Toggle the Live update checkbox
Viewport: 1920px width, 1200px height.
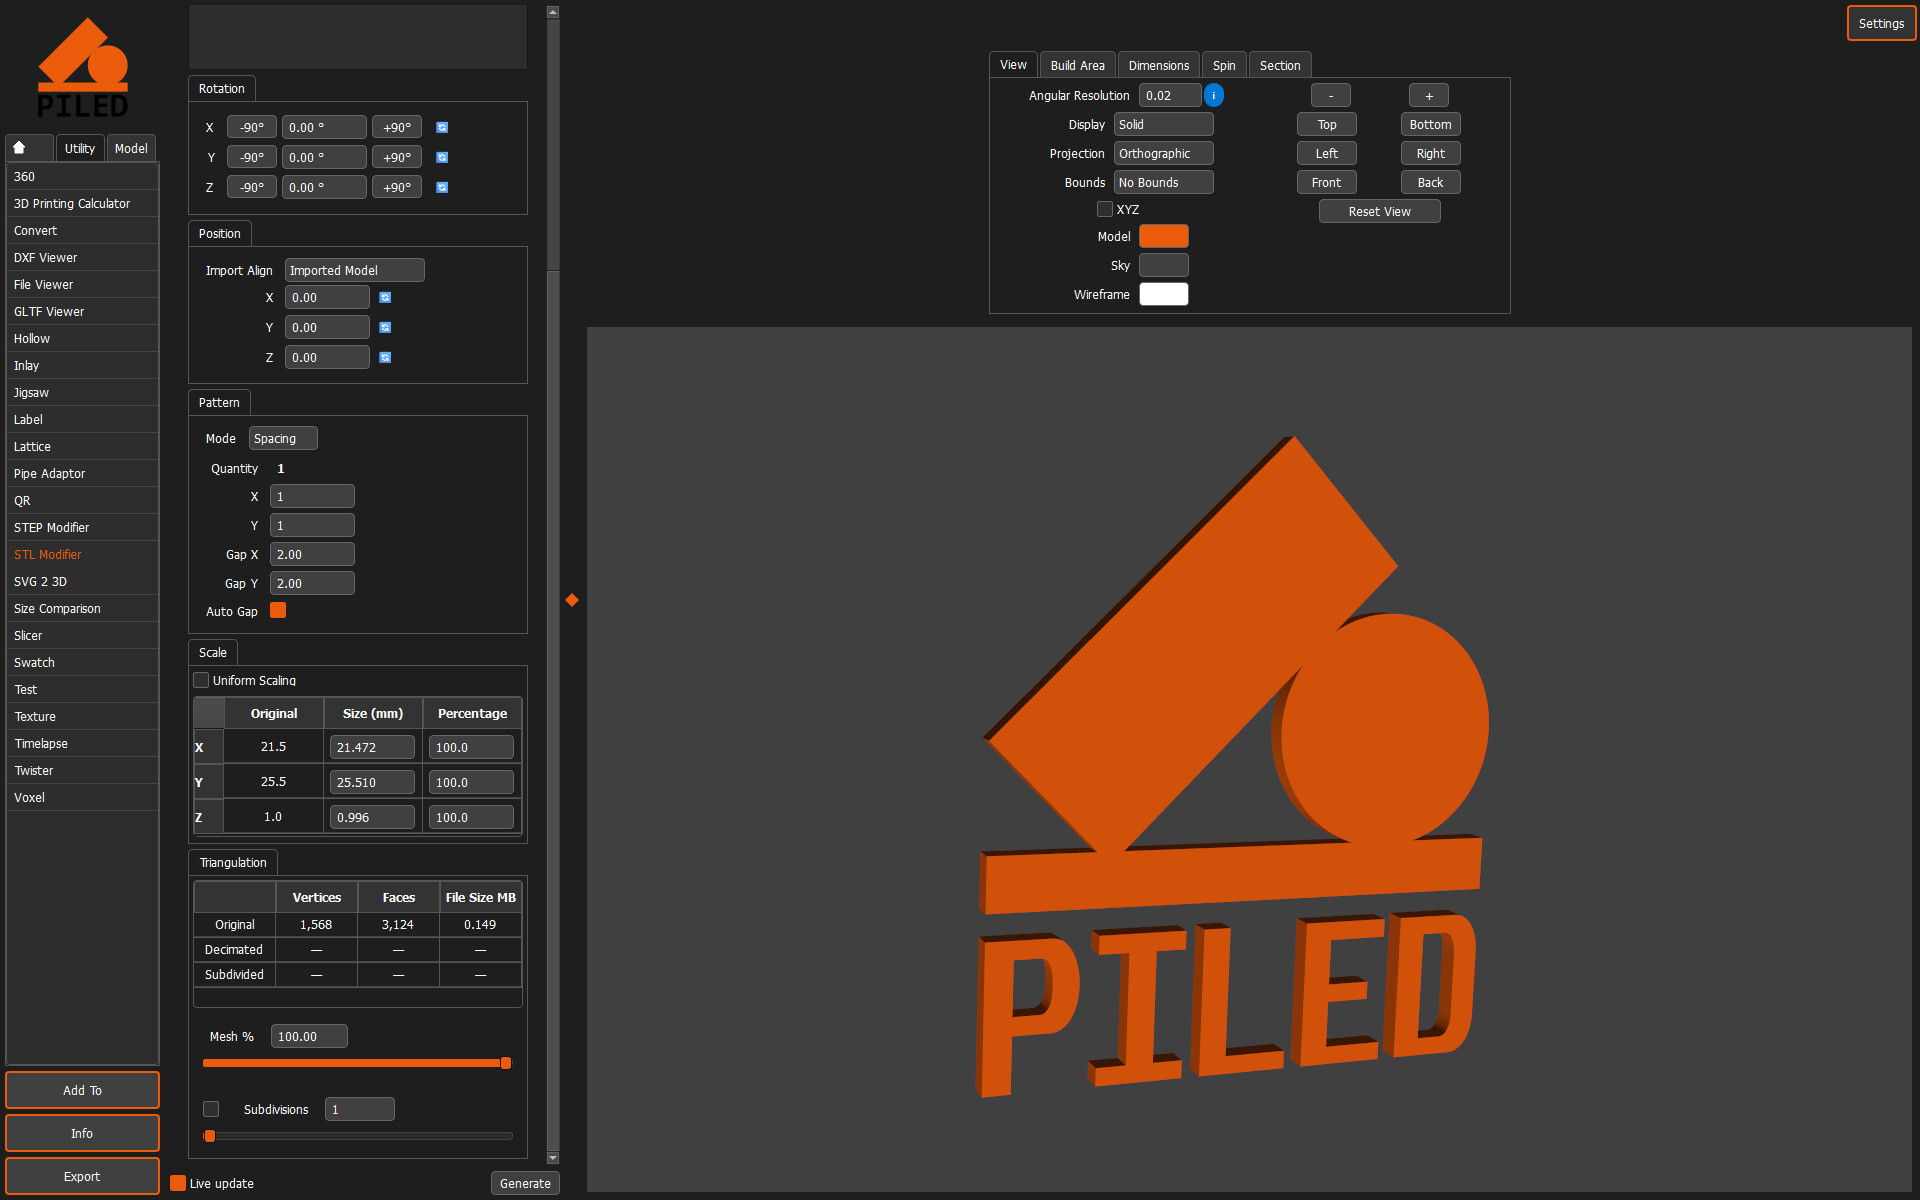(x=178, y=1183)
